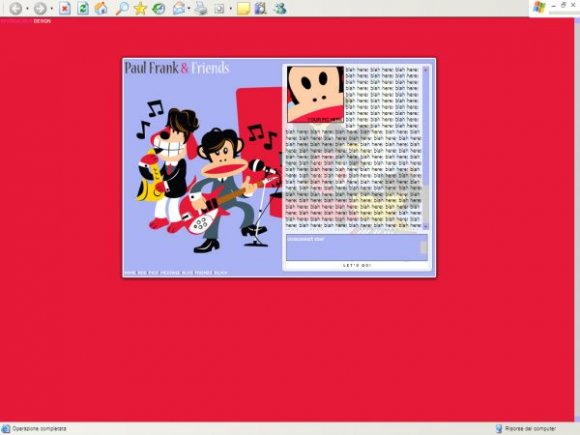Open the FRIENDS navigation link
580x435 pixels.
pos(203,273)
